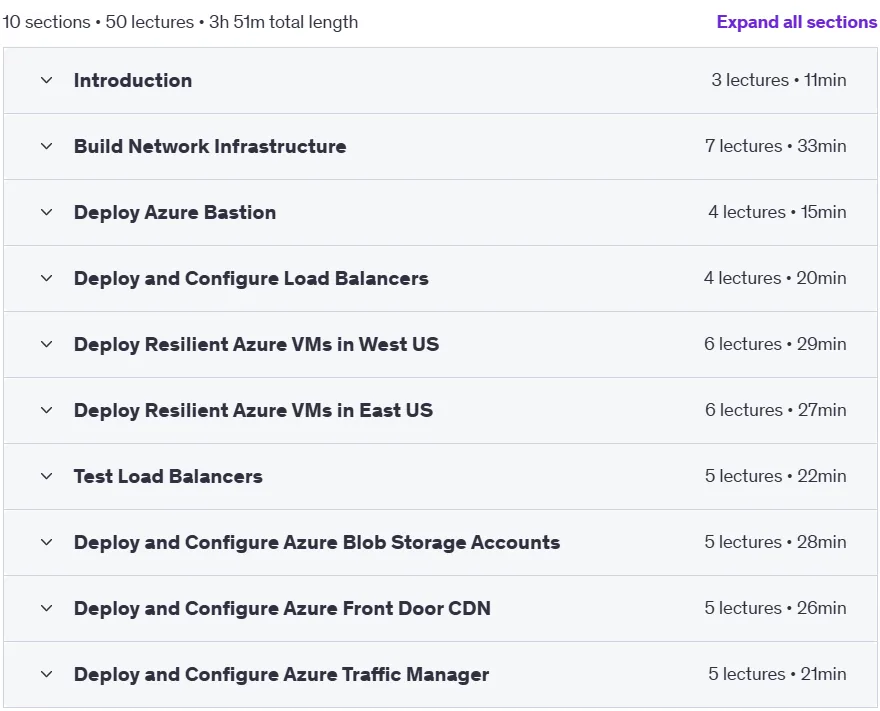Expand the Deploy Azure Bastion chevron

[47, 212]
